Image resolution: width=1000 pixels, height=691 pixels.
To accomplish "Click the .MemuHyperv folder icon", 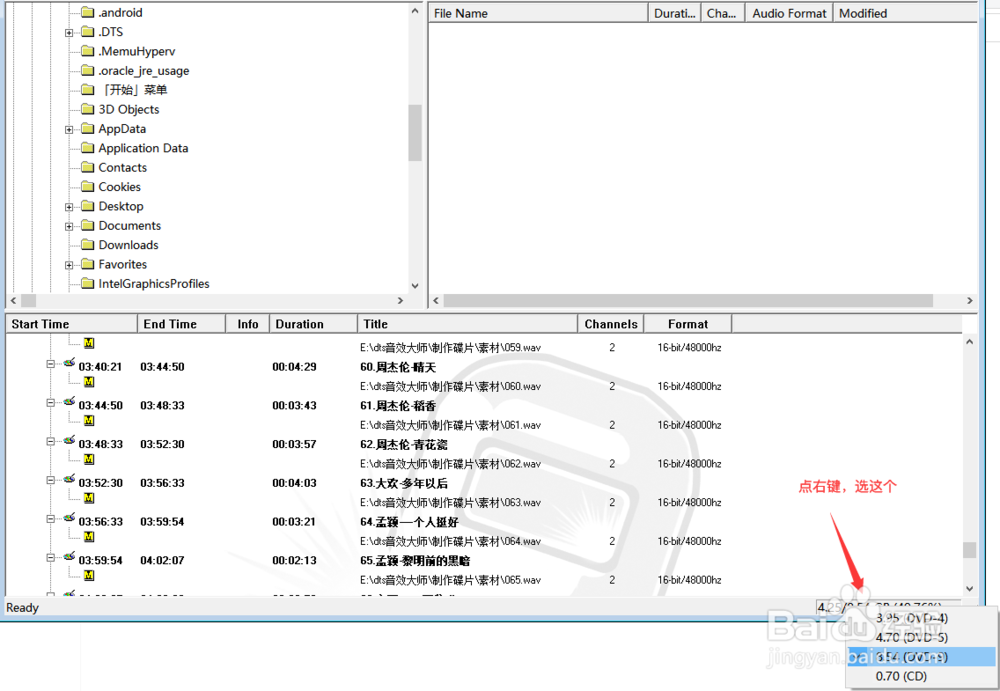I will coord(88,52).
